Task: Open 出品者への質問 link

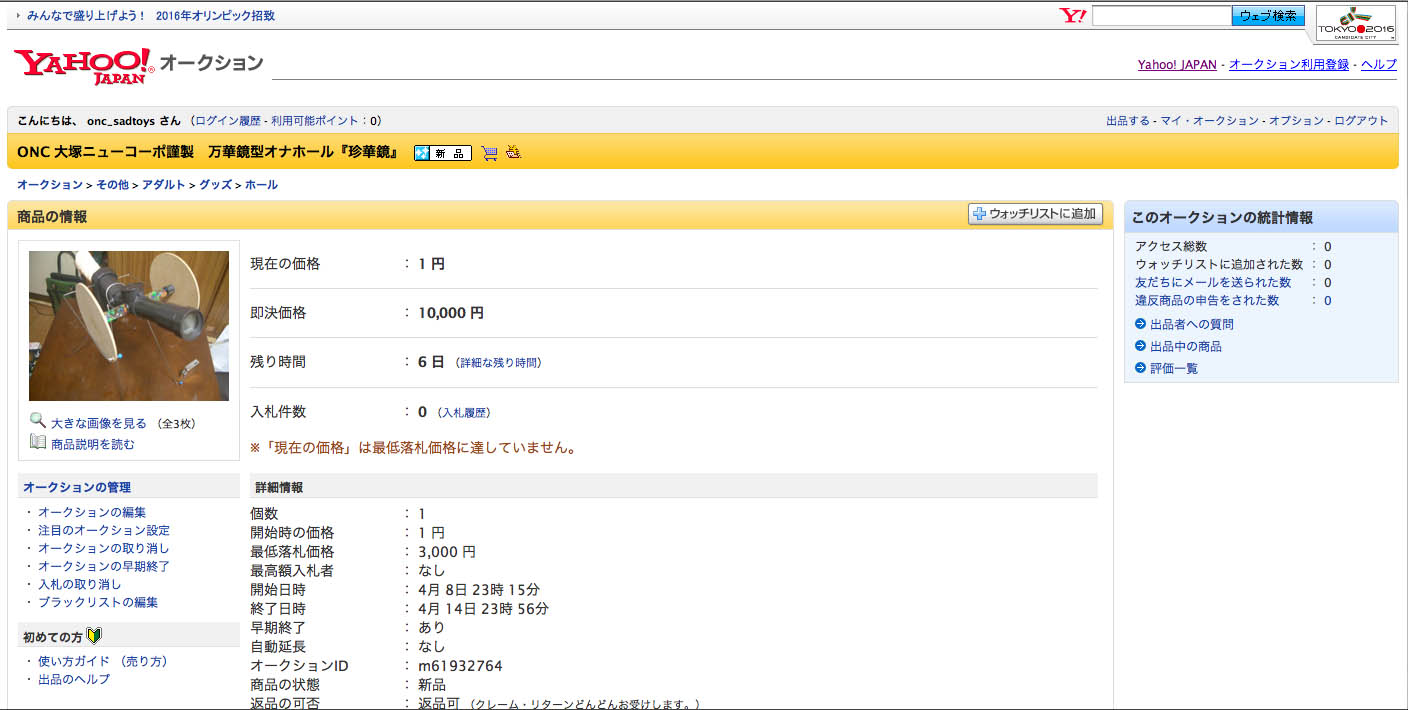Action: click(x=1192, y=324)
